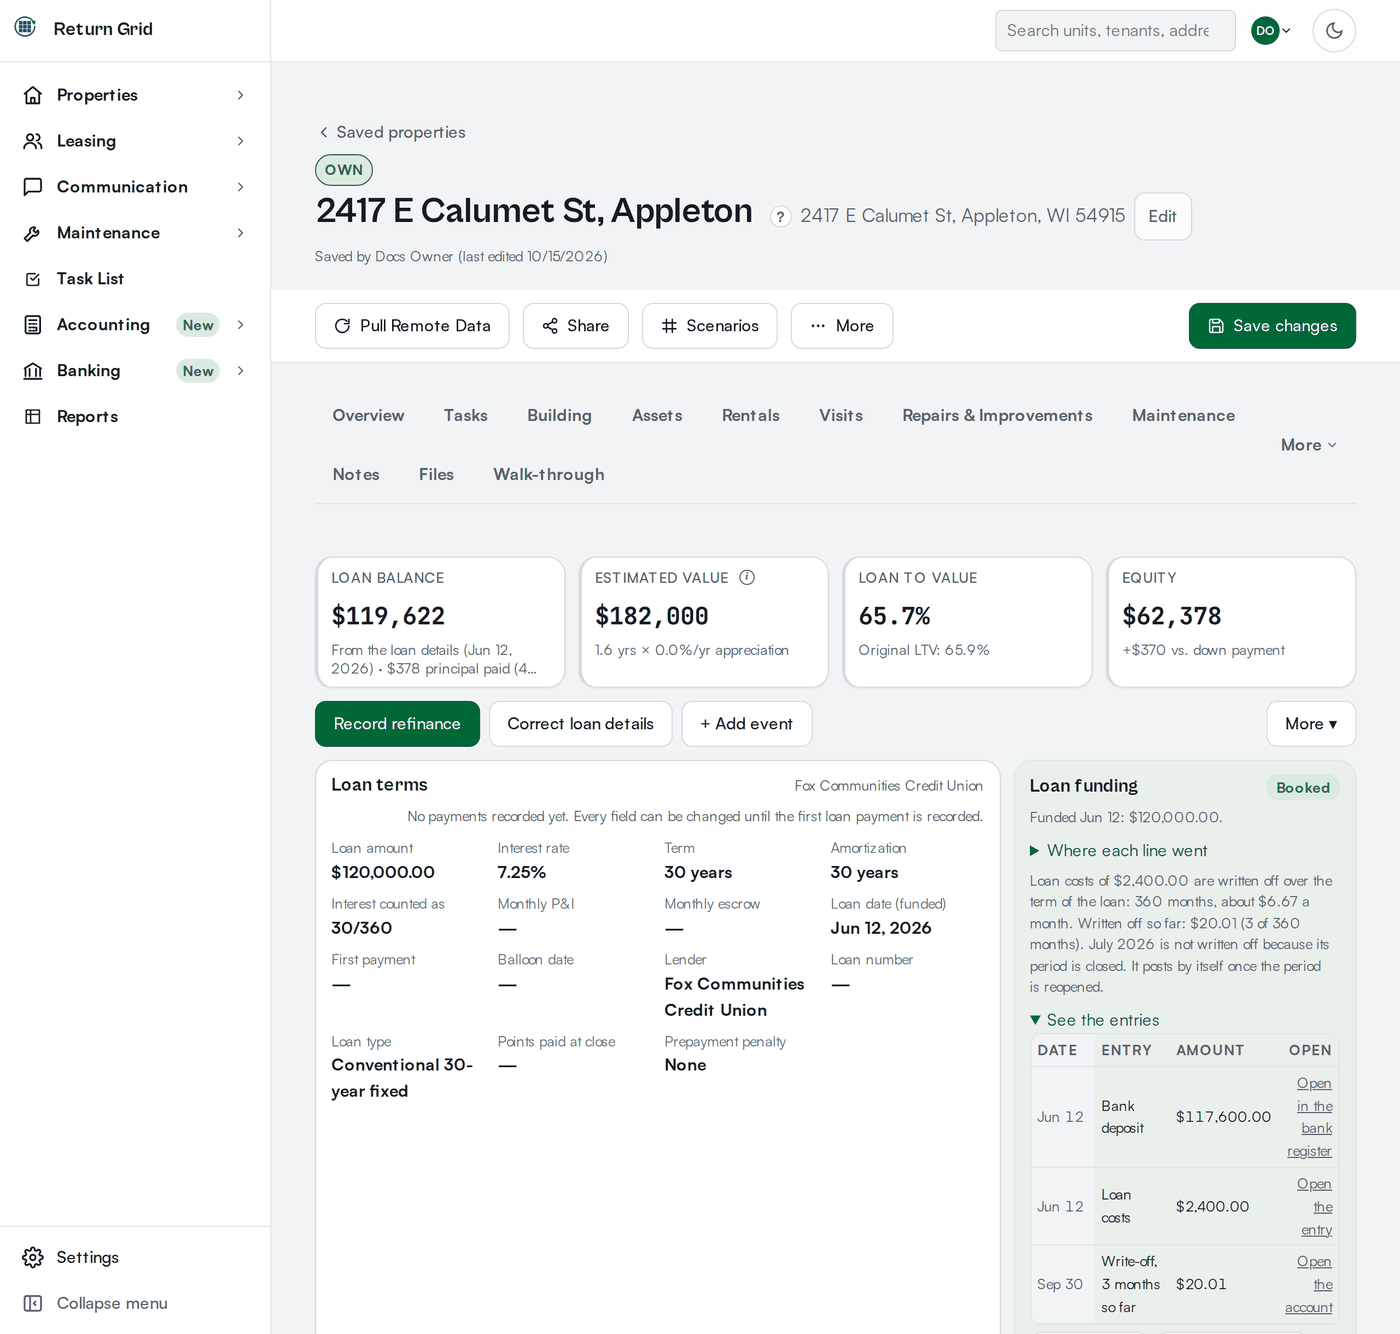Click the + Add event button
The image size is (1400, 1334).
point(746,724)
